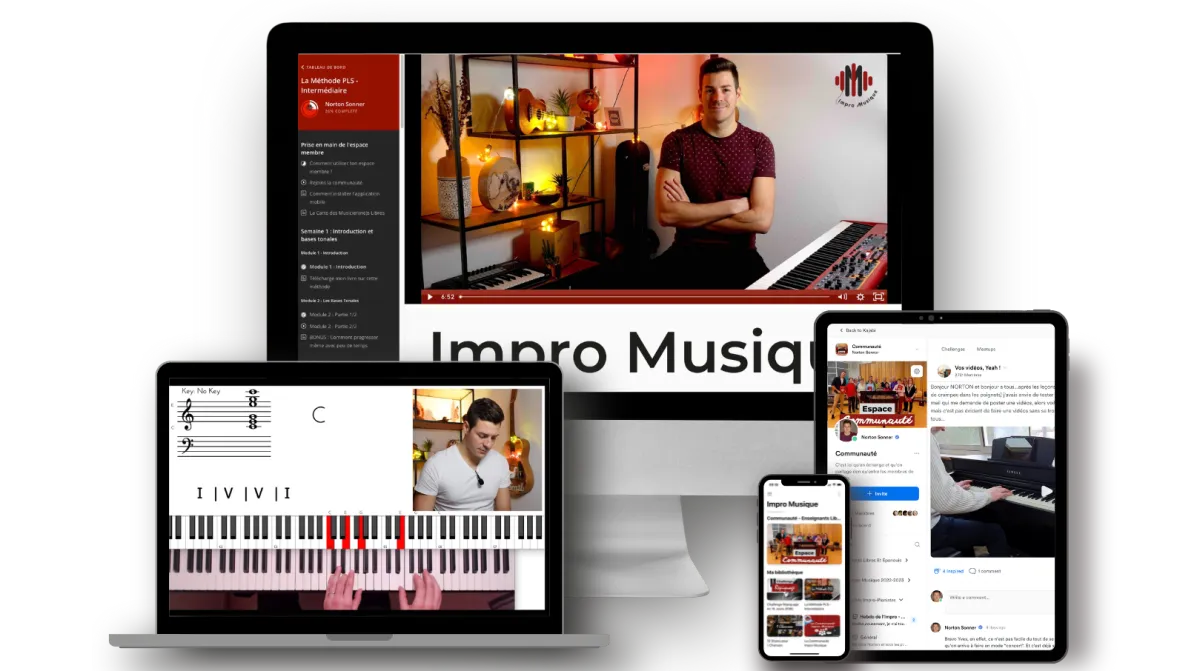
Task: Open lesson Comment installer l'application mobile
Action: tap(343, 197)
